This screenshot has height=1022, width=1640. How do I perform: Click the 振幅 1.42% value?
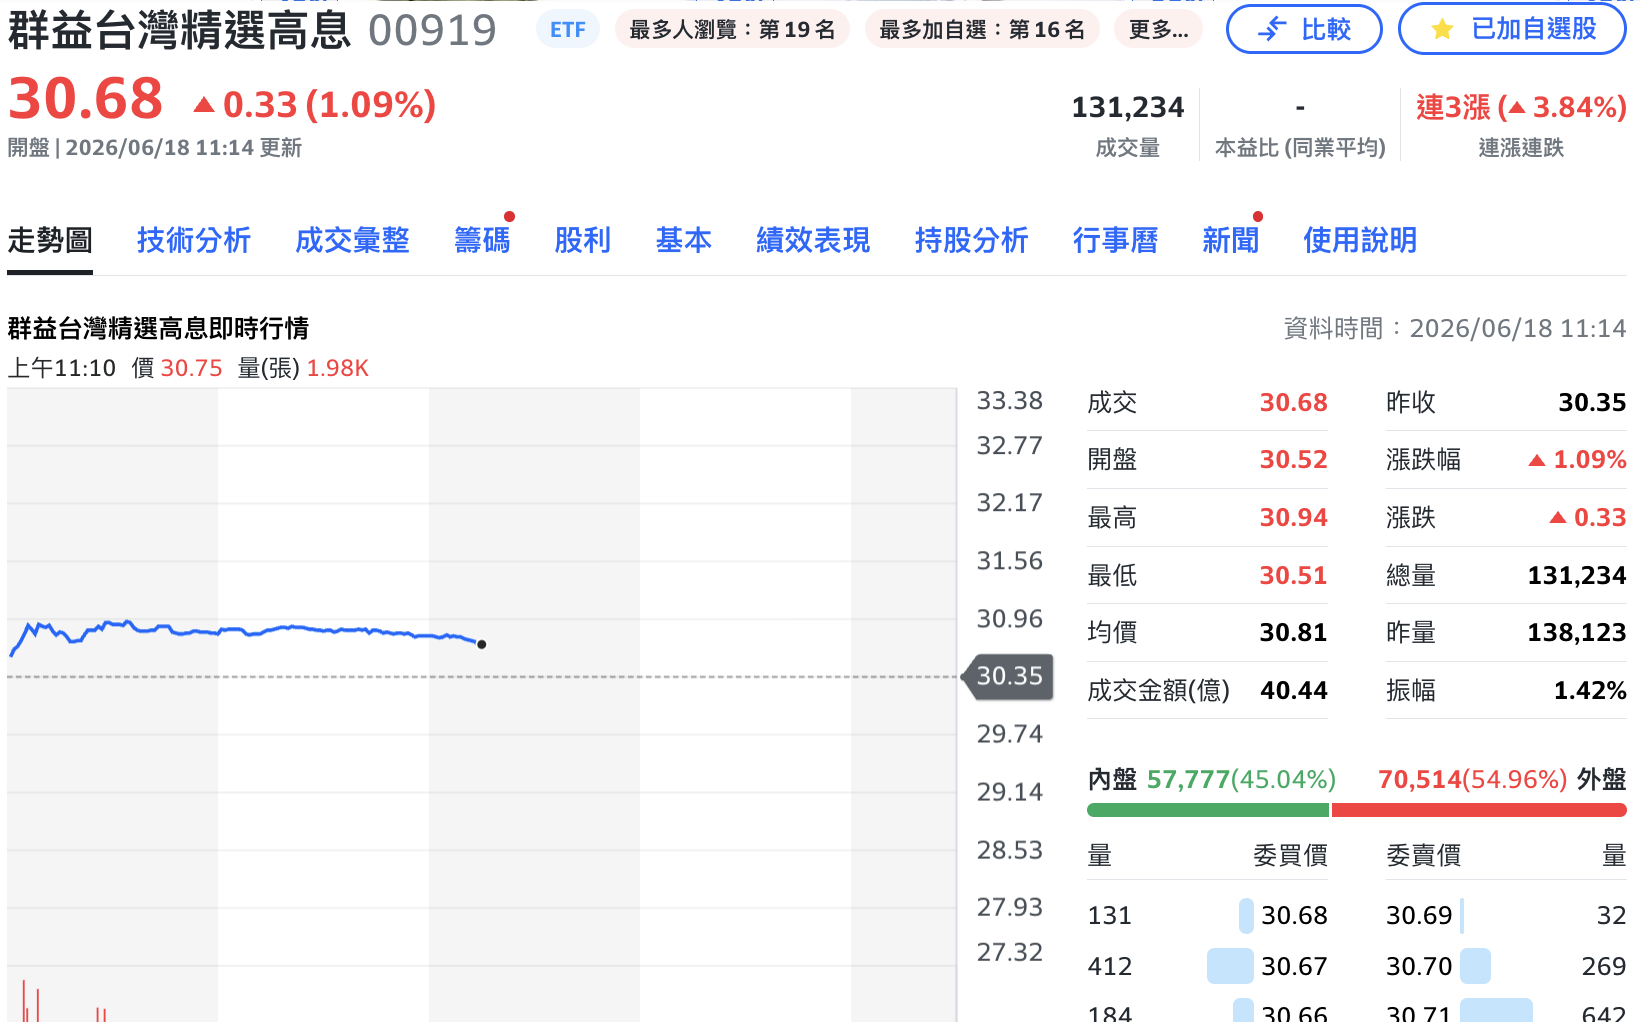(1590, 690)
